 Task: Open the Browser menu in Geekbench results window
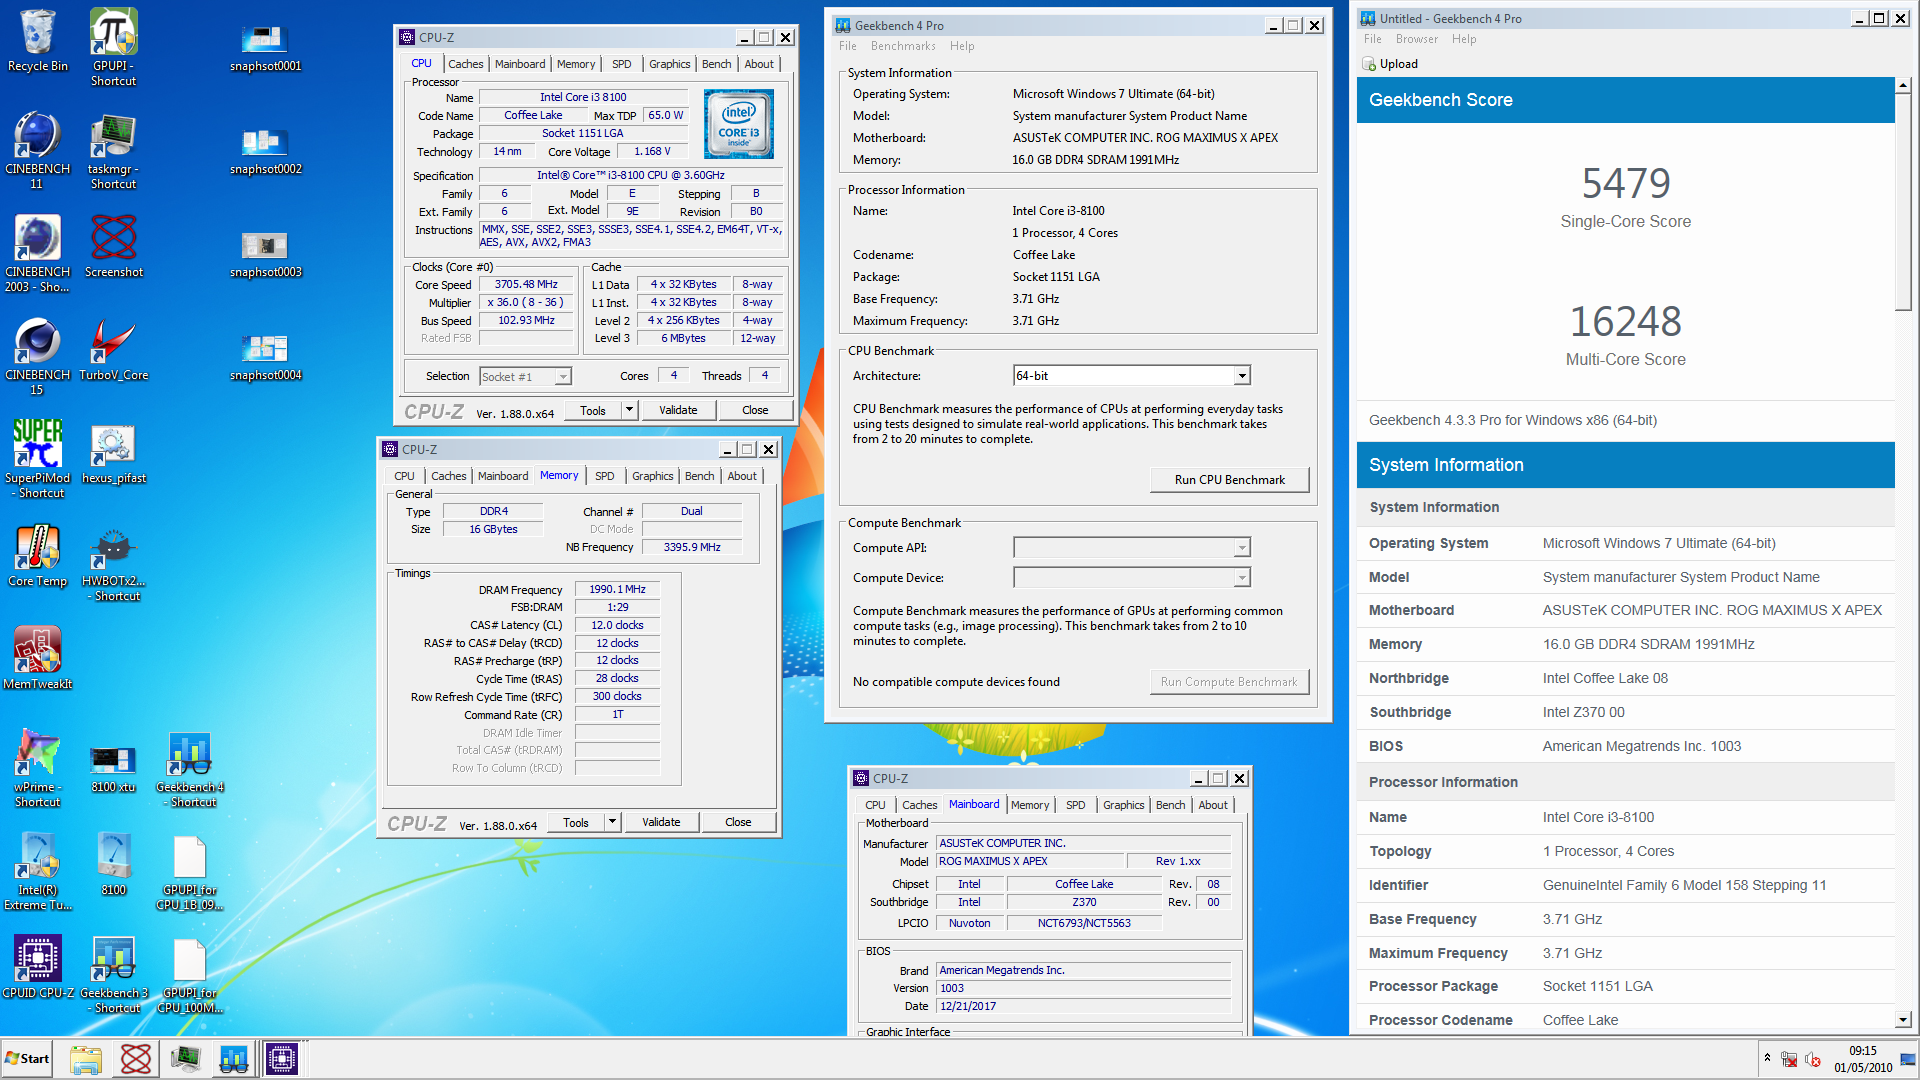pos(1416,39)
